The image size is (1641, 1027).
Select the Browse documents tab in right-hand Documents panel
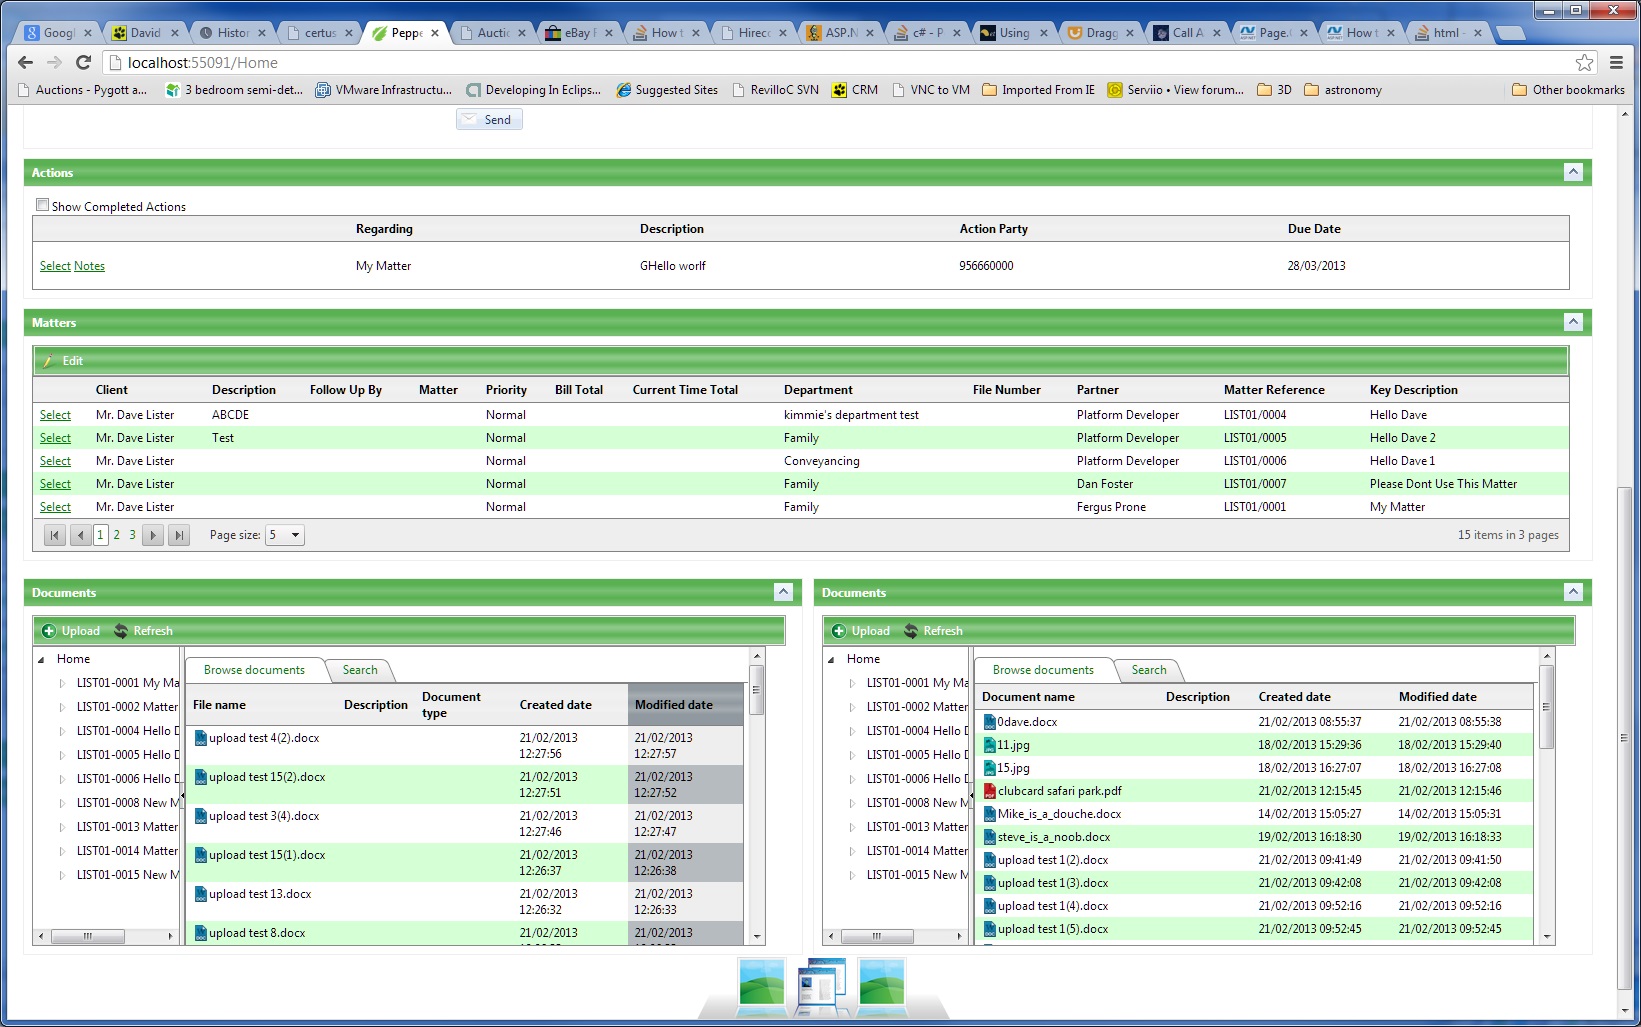[x=1043, y=670]
